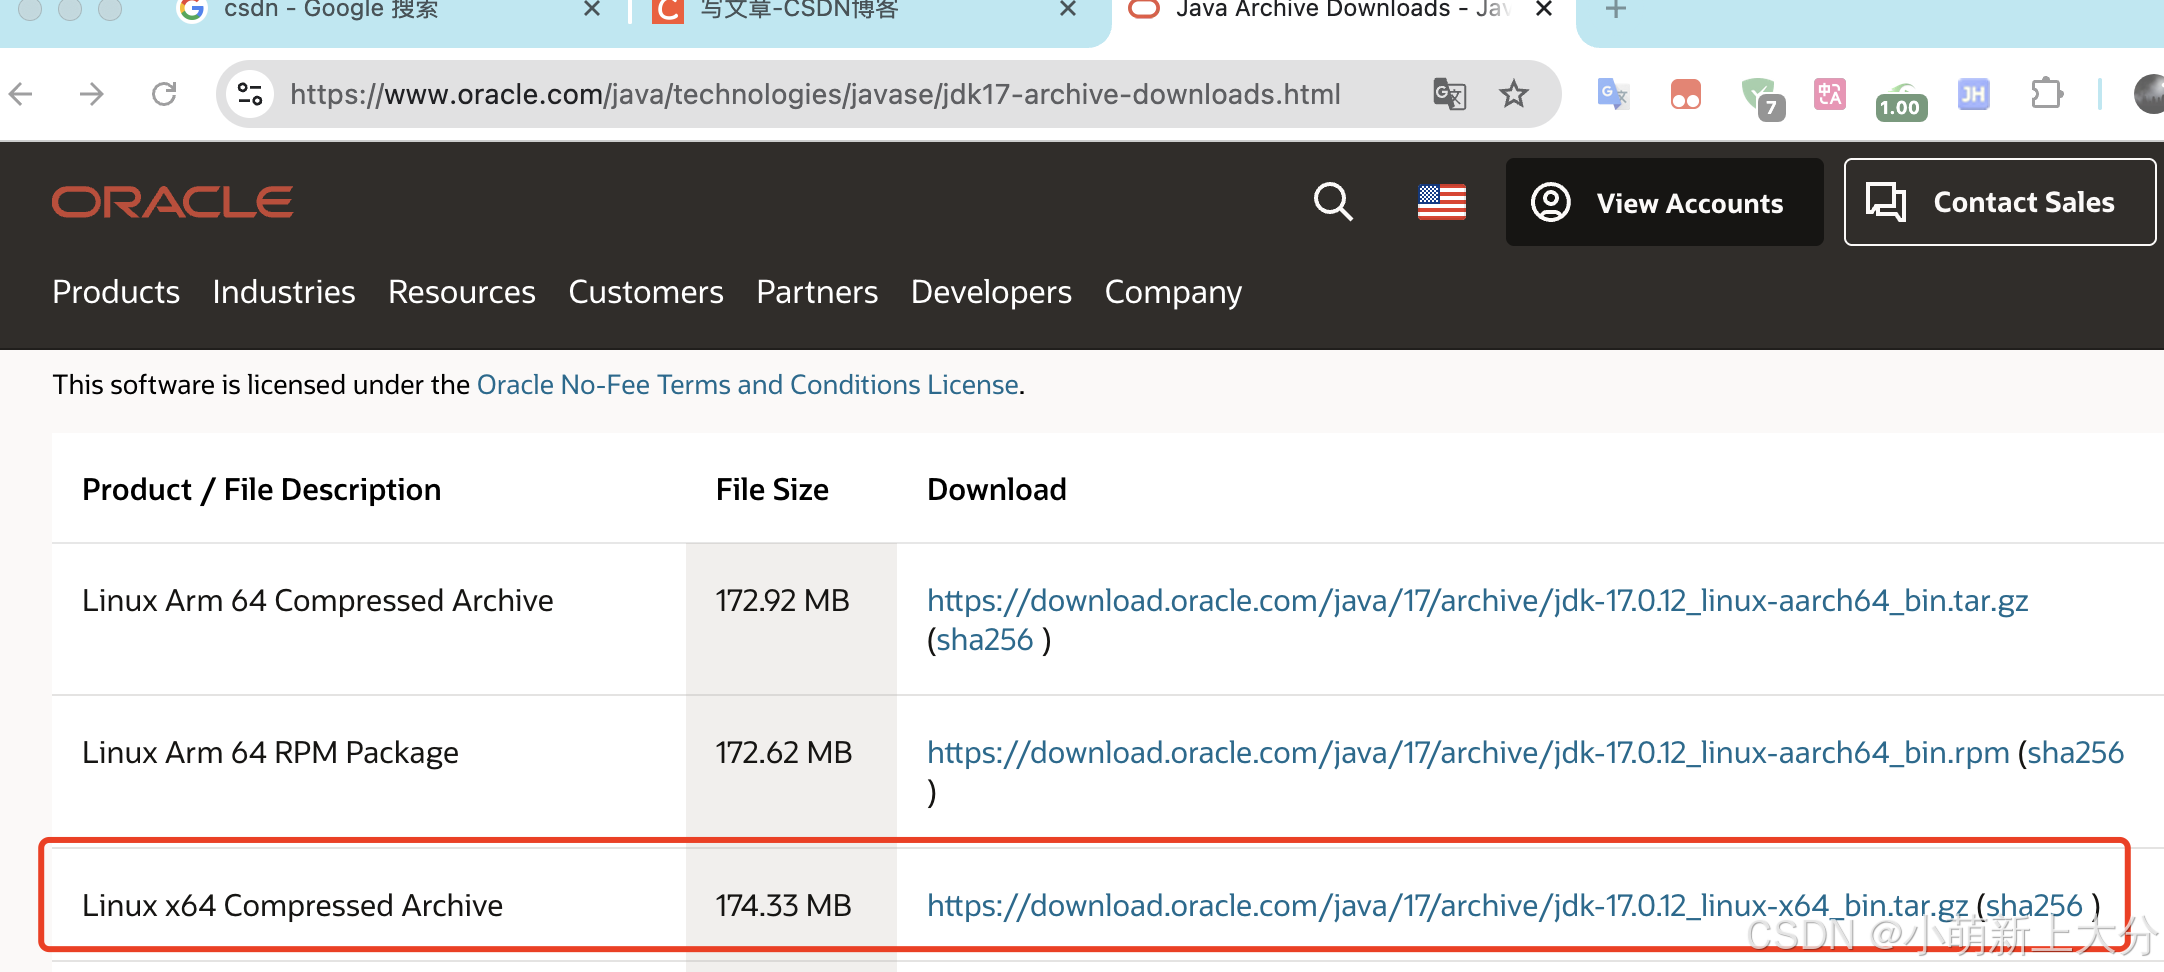Click the View Accounts button
The image size is (2164, 972).
tap(1664, 202)
